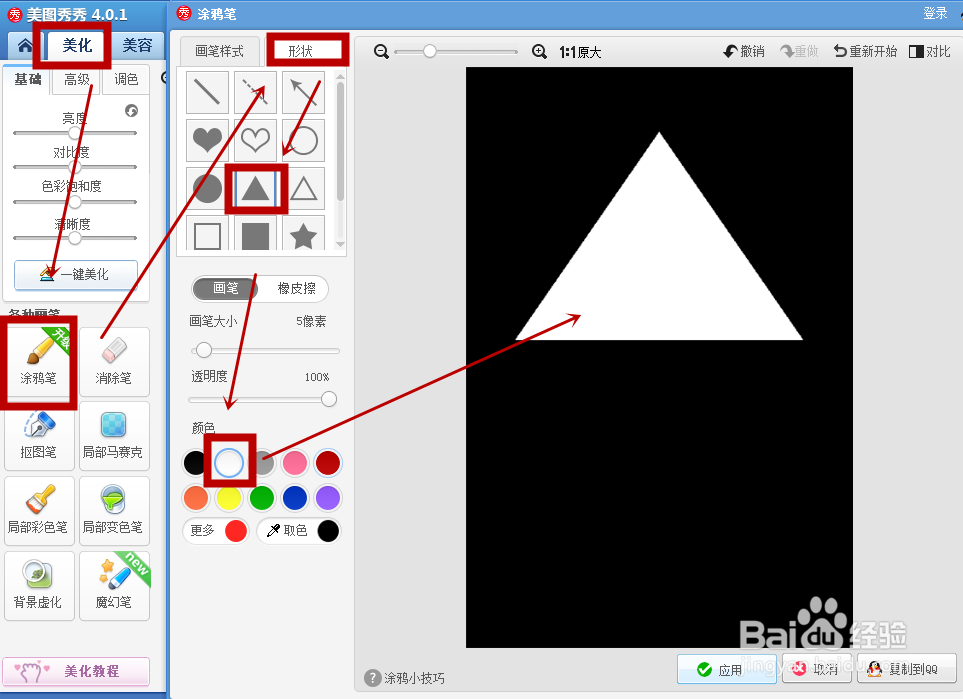
Task: Switch to 橡皮擦 eraser mode
Action: tap(296, 288)
